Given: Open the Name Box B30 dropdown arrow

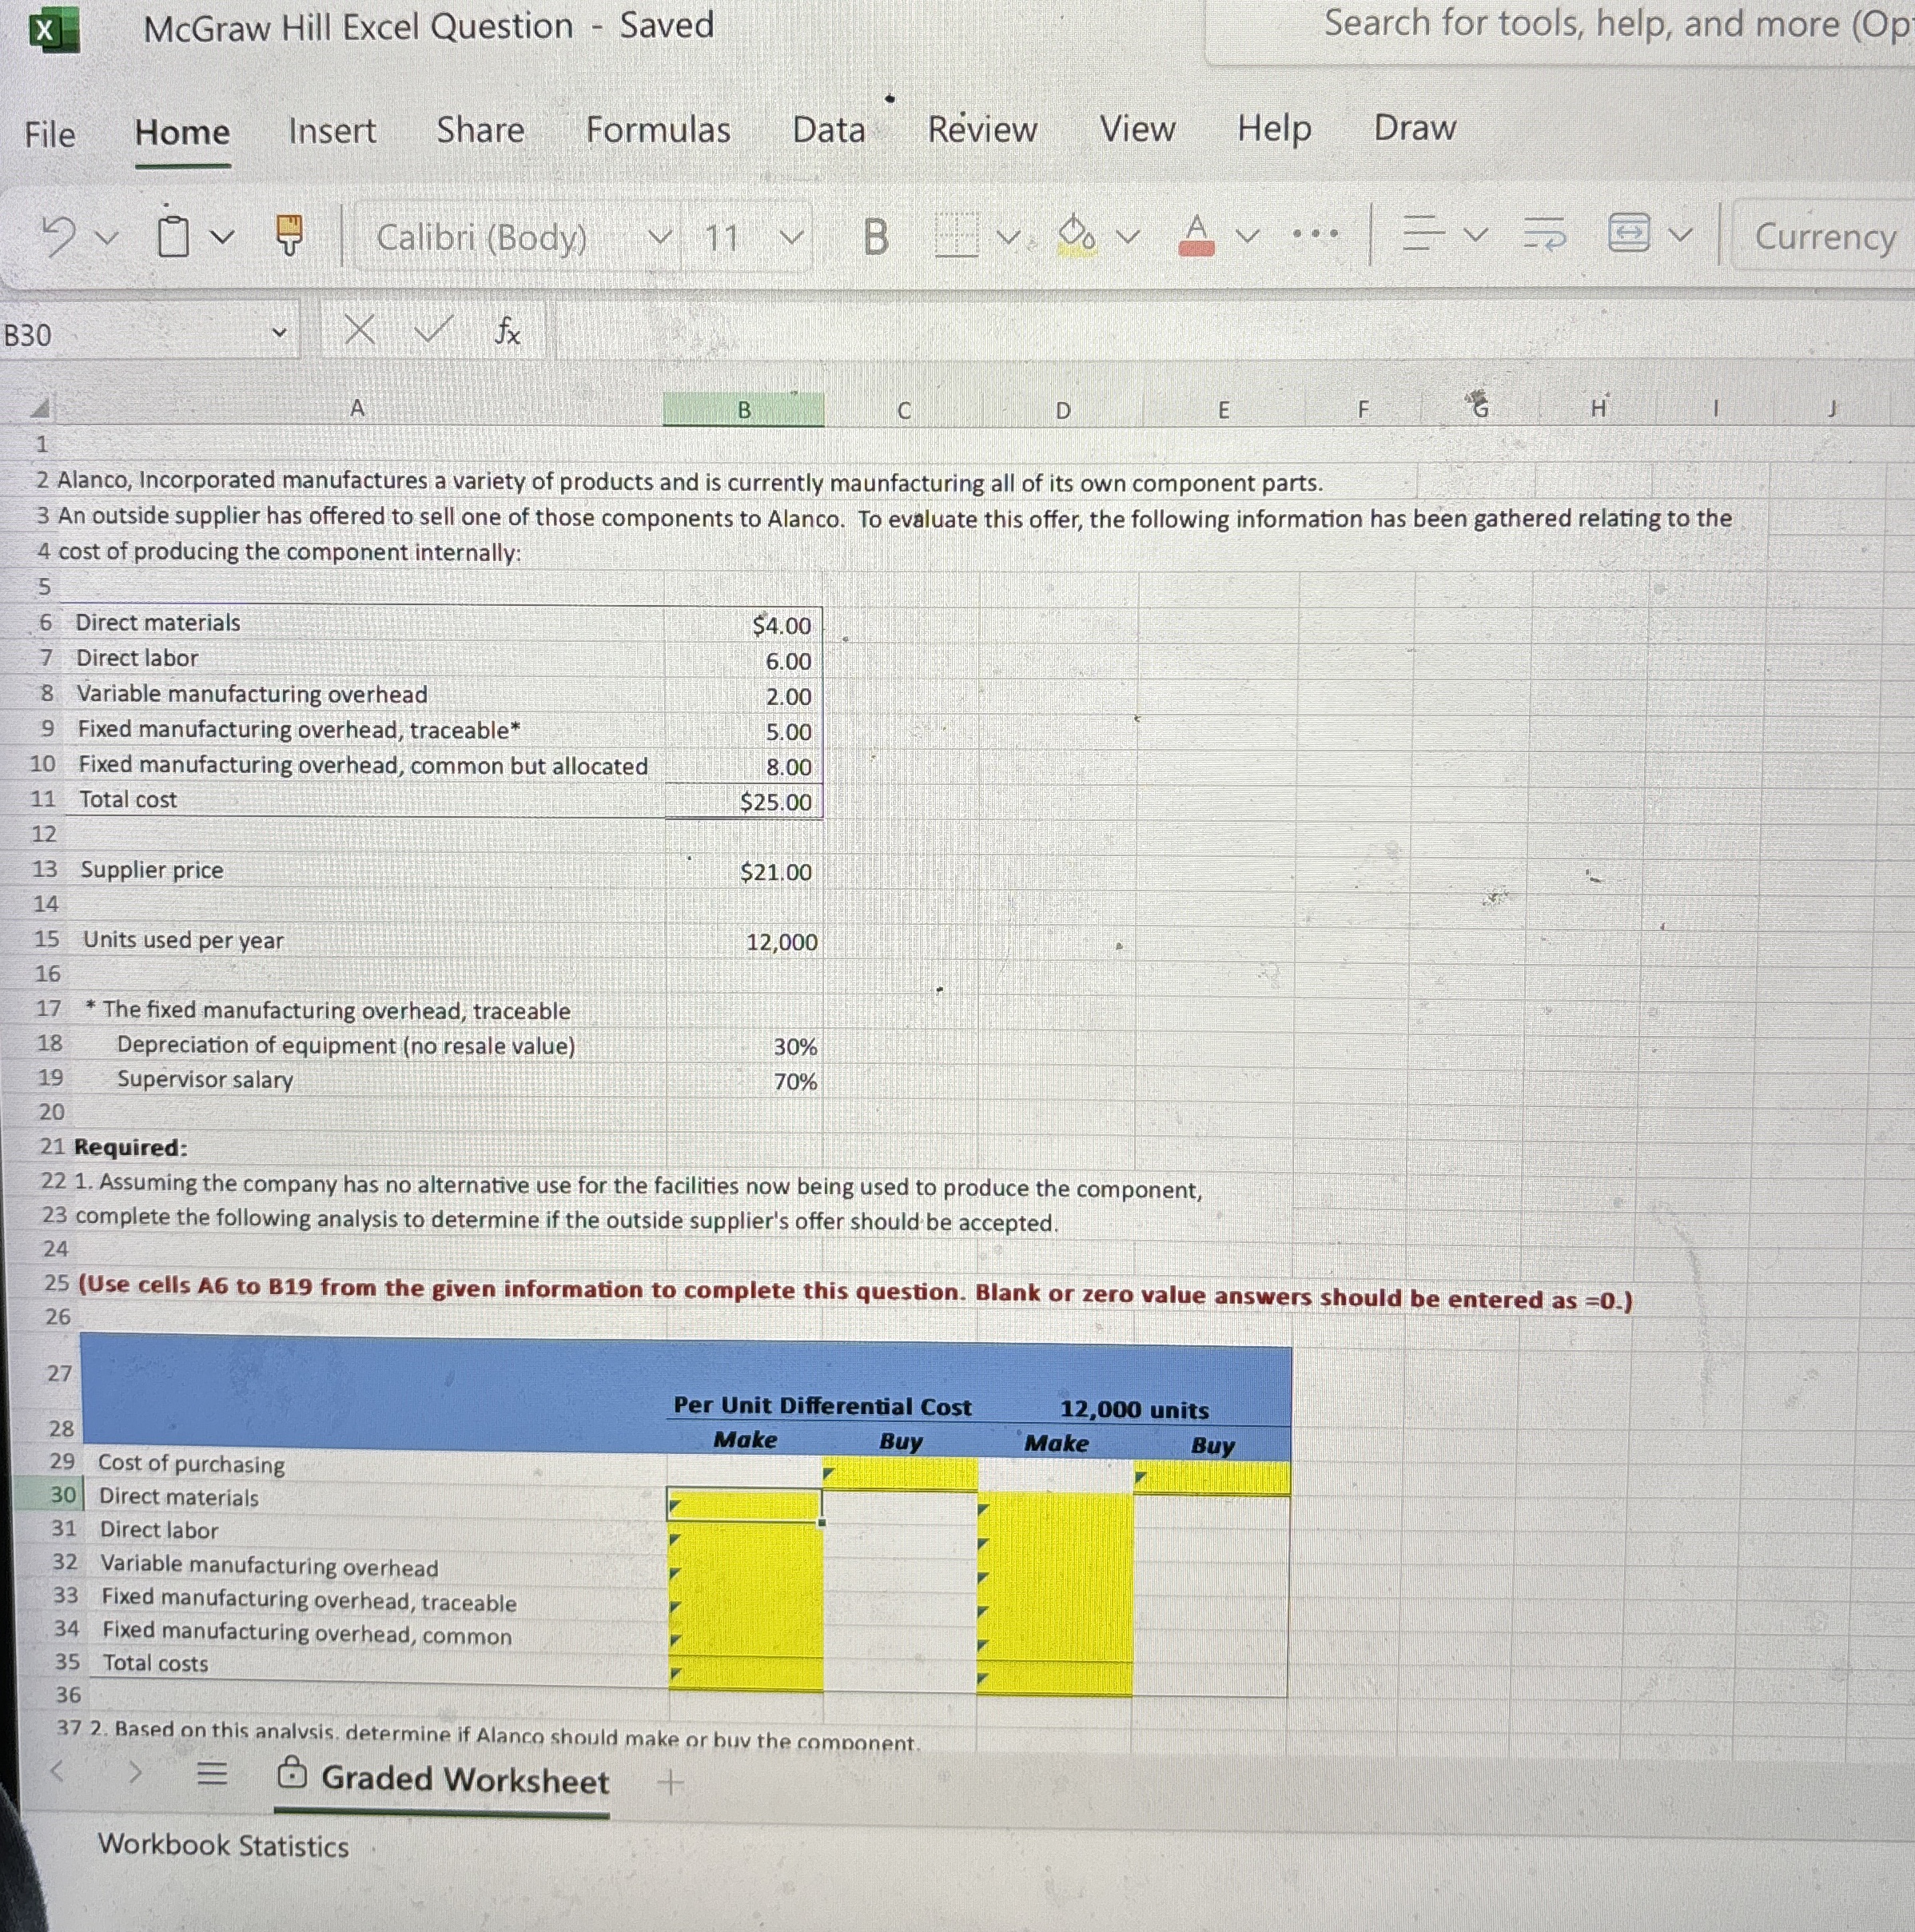Looking at the screenshot, I should pyautogui.click(x=280, y=333).
